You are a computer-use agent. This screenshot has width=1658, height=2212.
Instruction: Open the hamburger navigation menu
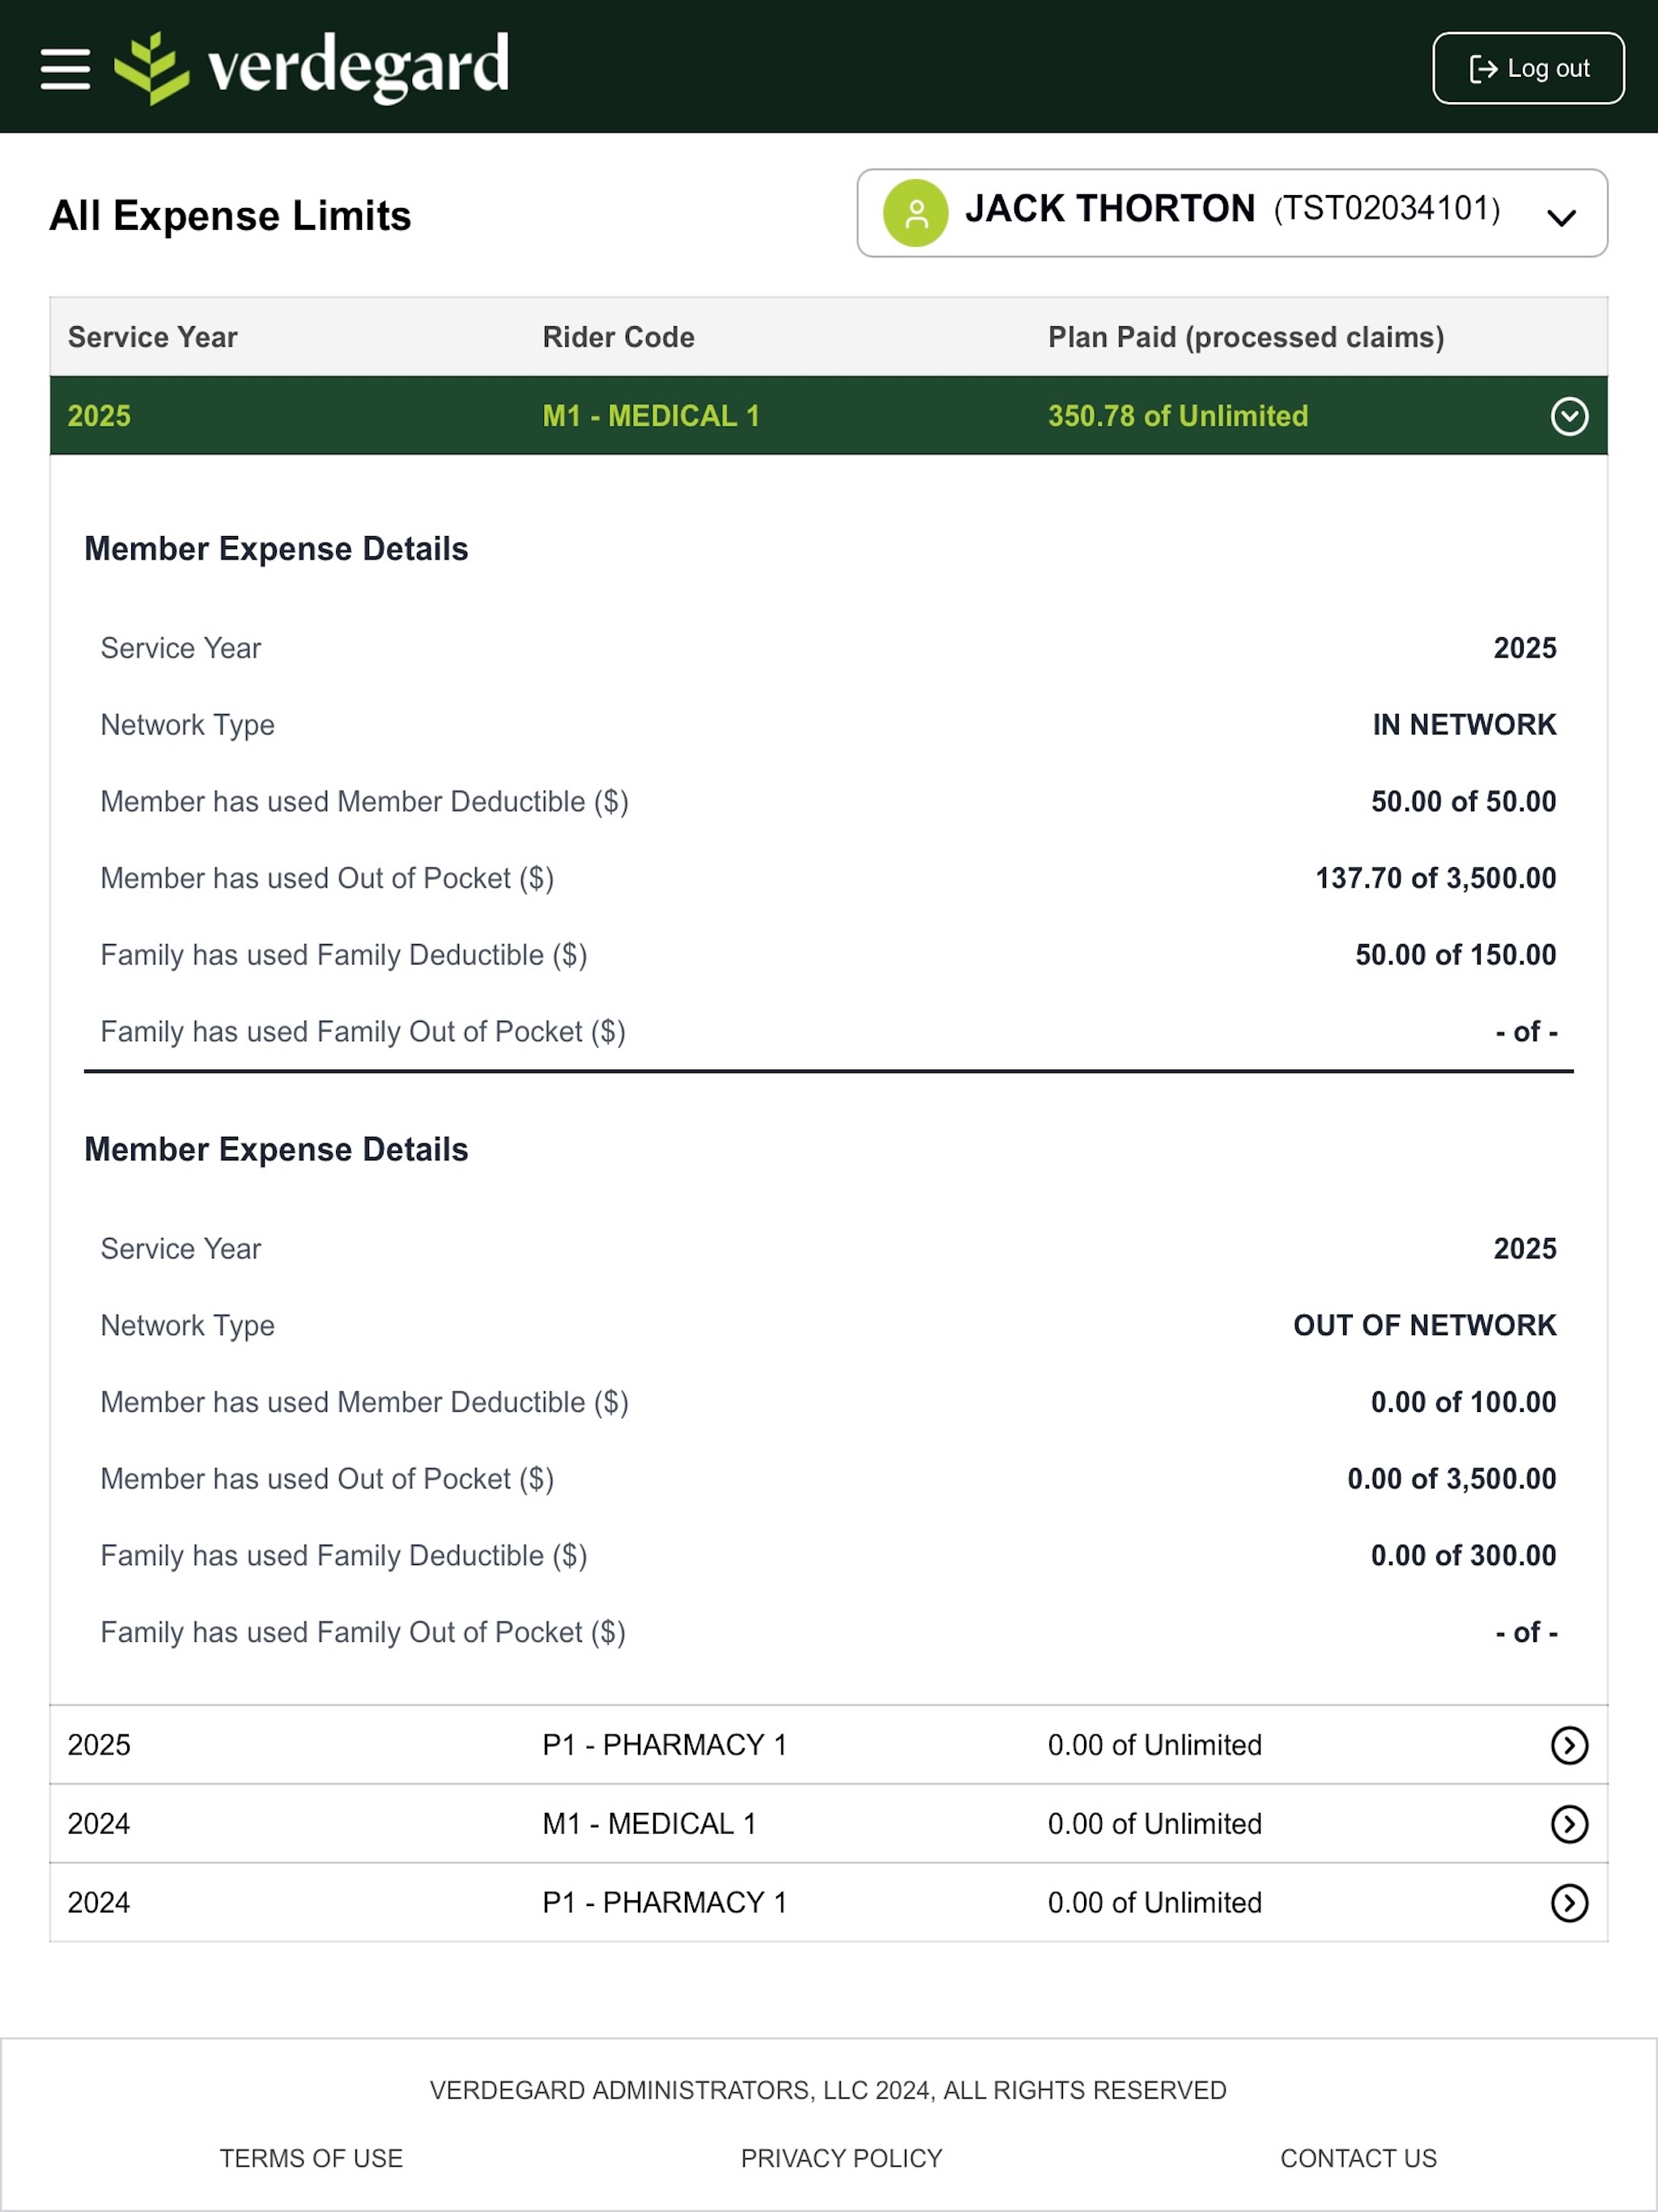coord(65,68)
